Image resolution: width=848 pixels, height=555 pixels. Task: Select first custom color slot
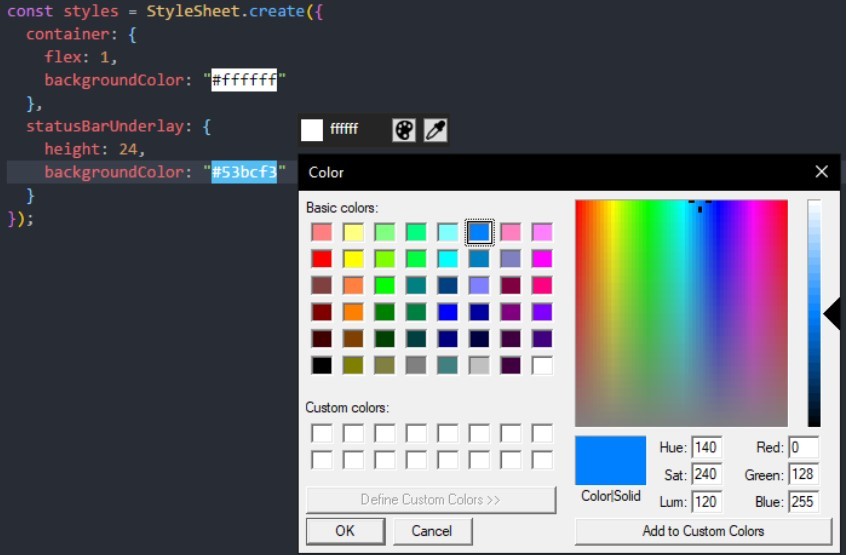(322, 433)
